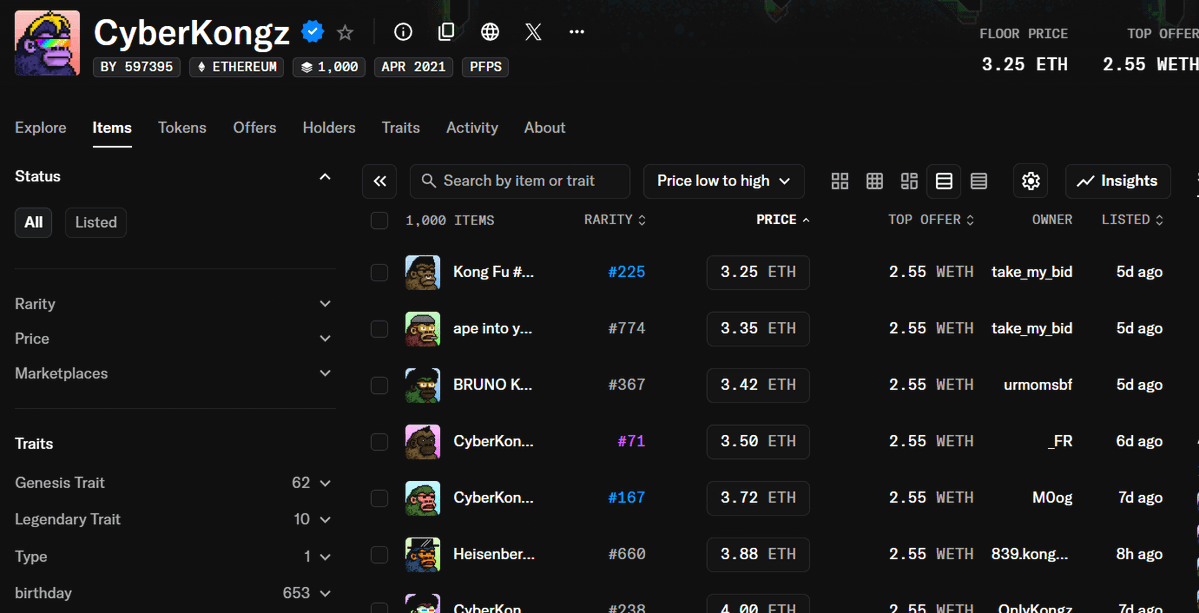
Task: Click the CyberKongz collection avatar image
Action: 47,43
